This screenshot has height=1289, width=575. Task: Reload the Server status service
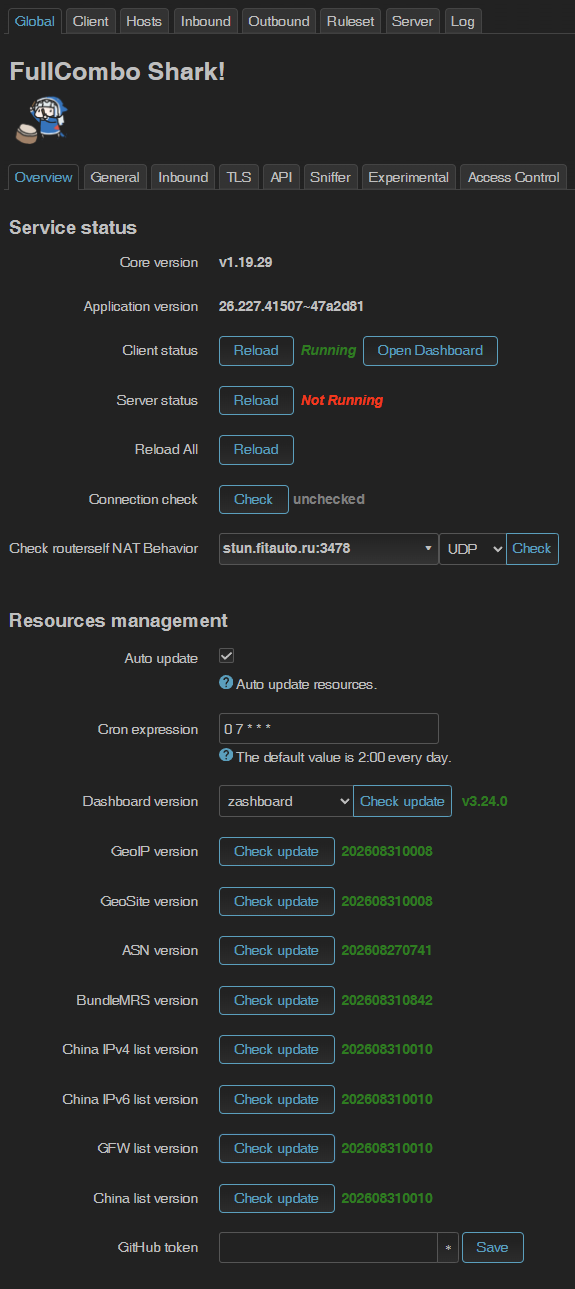(256, 400)
